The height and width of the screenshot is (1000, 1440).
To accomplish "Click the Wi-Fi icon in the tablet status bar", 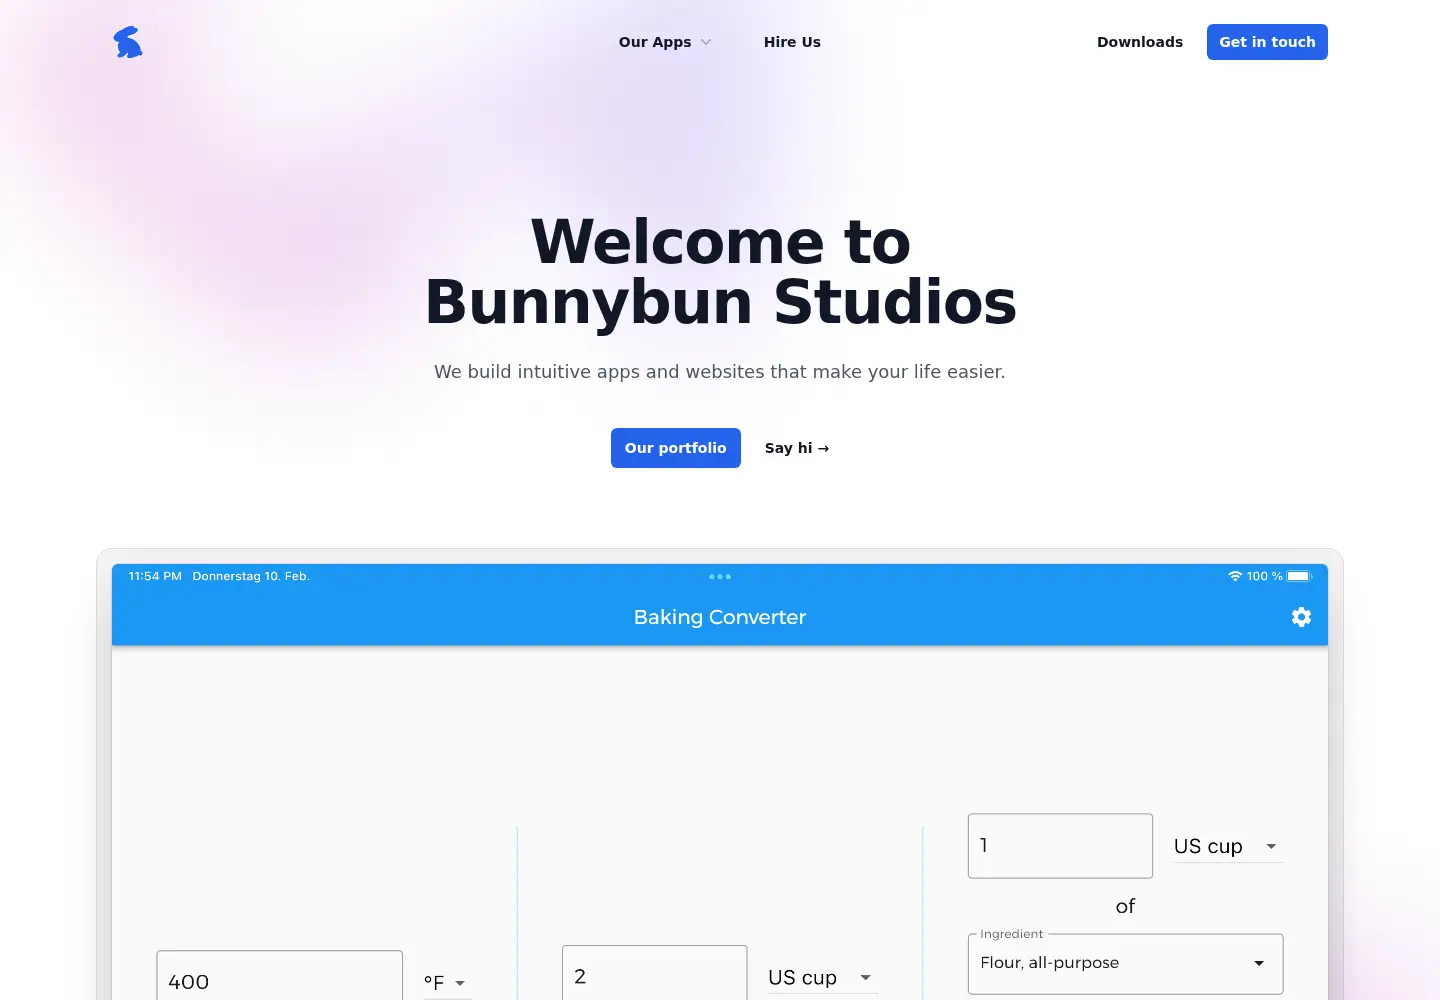I will point(1235,576).
